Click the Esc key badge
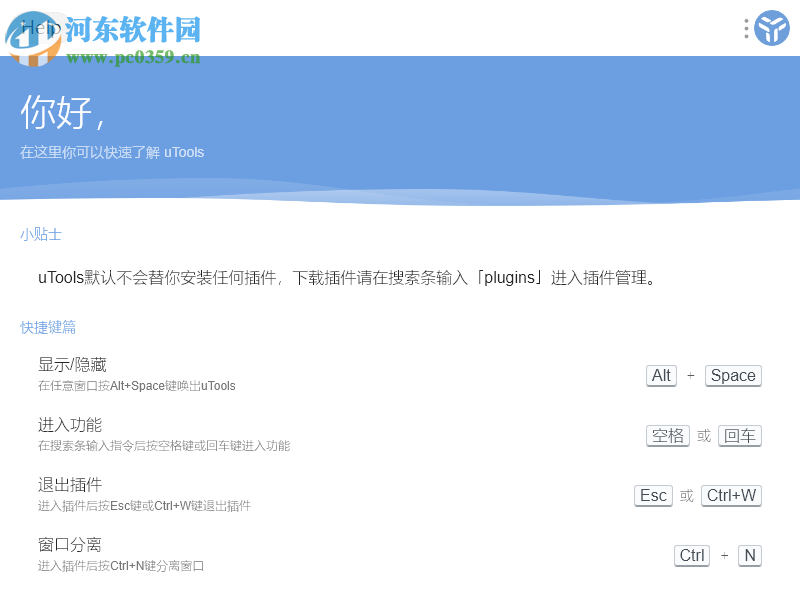 [x=653, y=496]
